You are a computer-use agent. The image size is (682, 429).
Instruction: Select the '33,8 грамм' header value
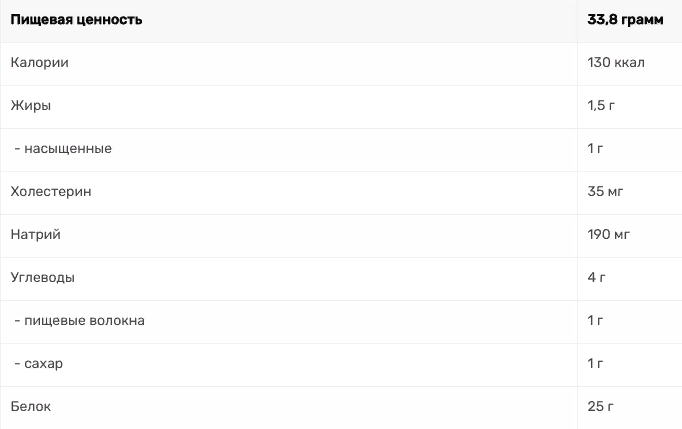pos(625,20)
